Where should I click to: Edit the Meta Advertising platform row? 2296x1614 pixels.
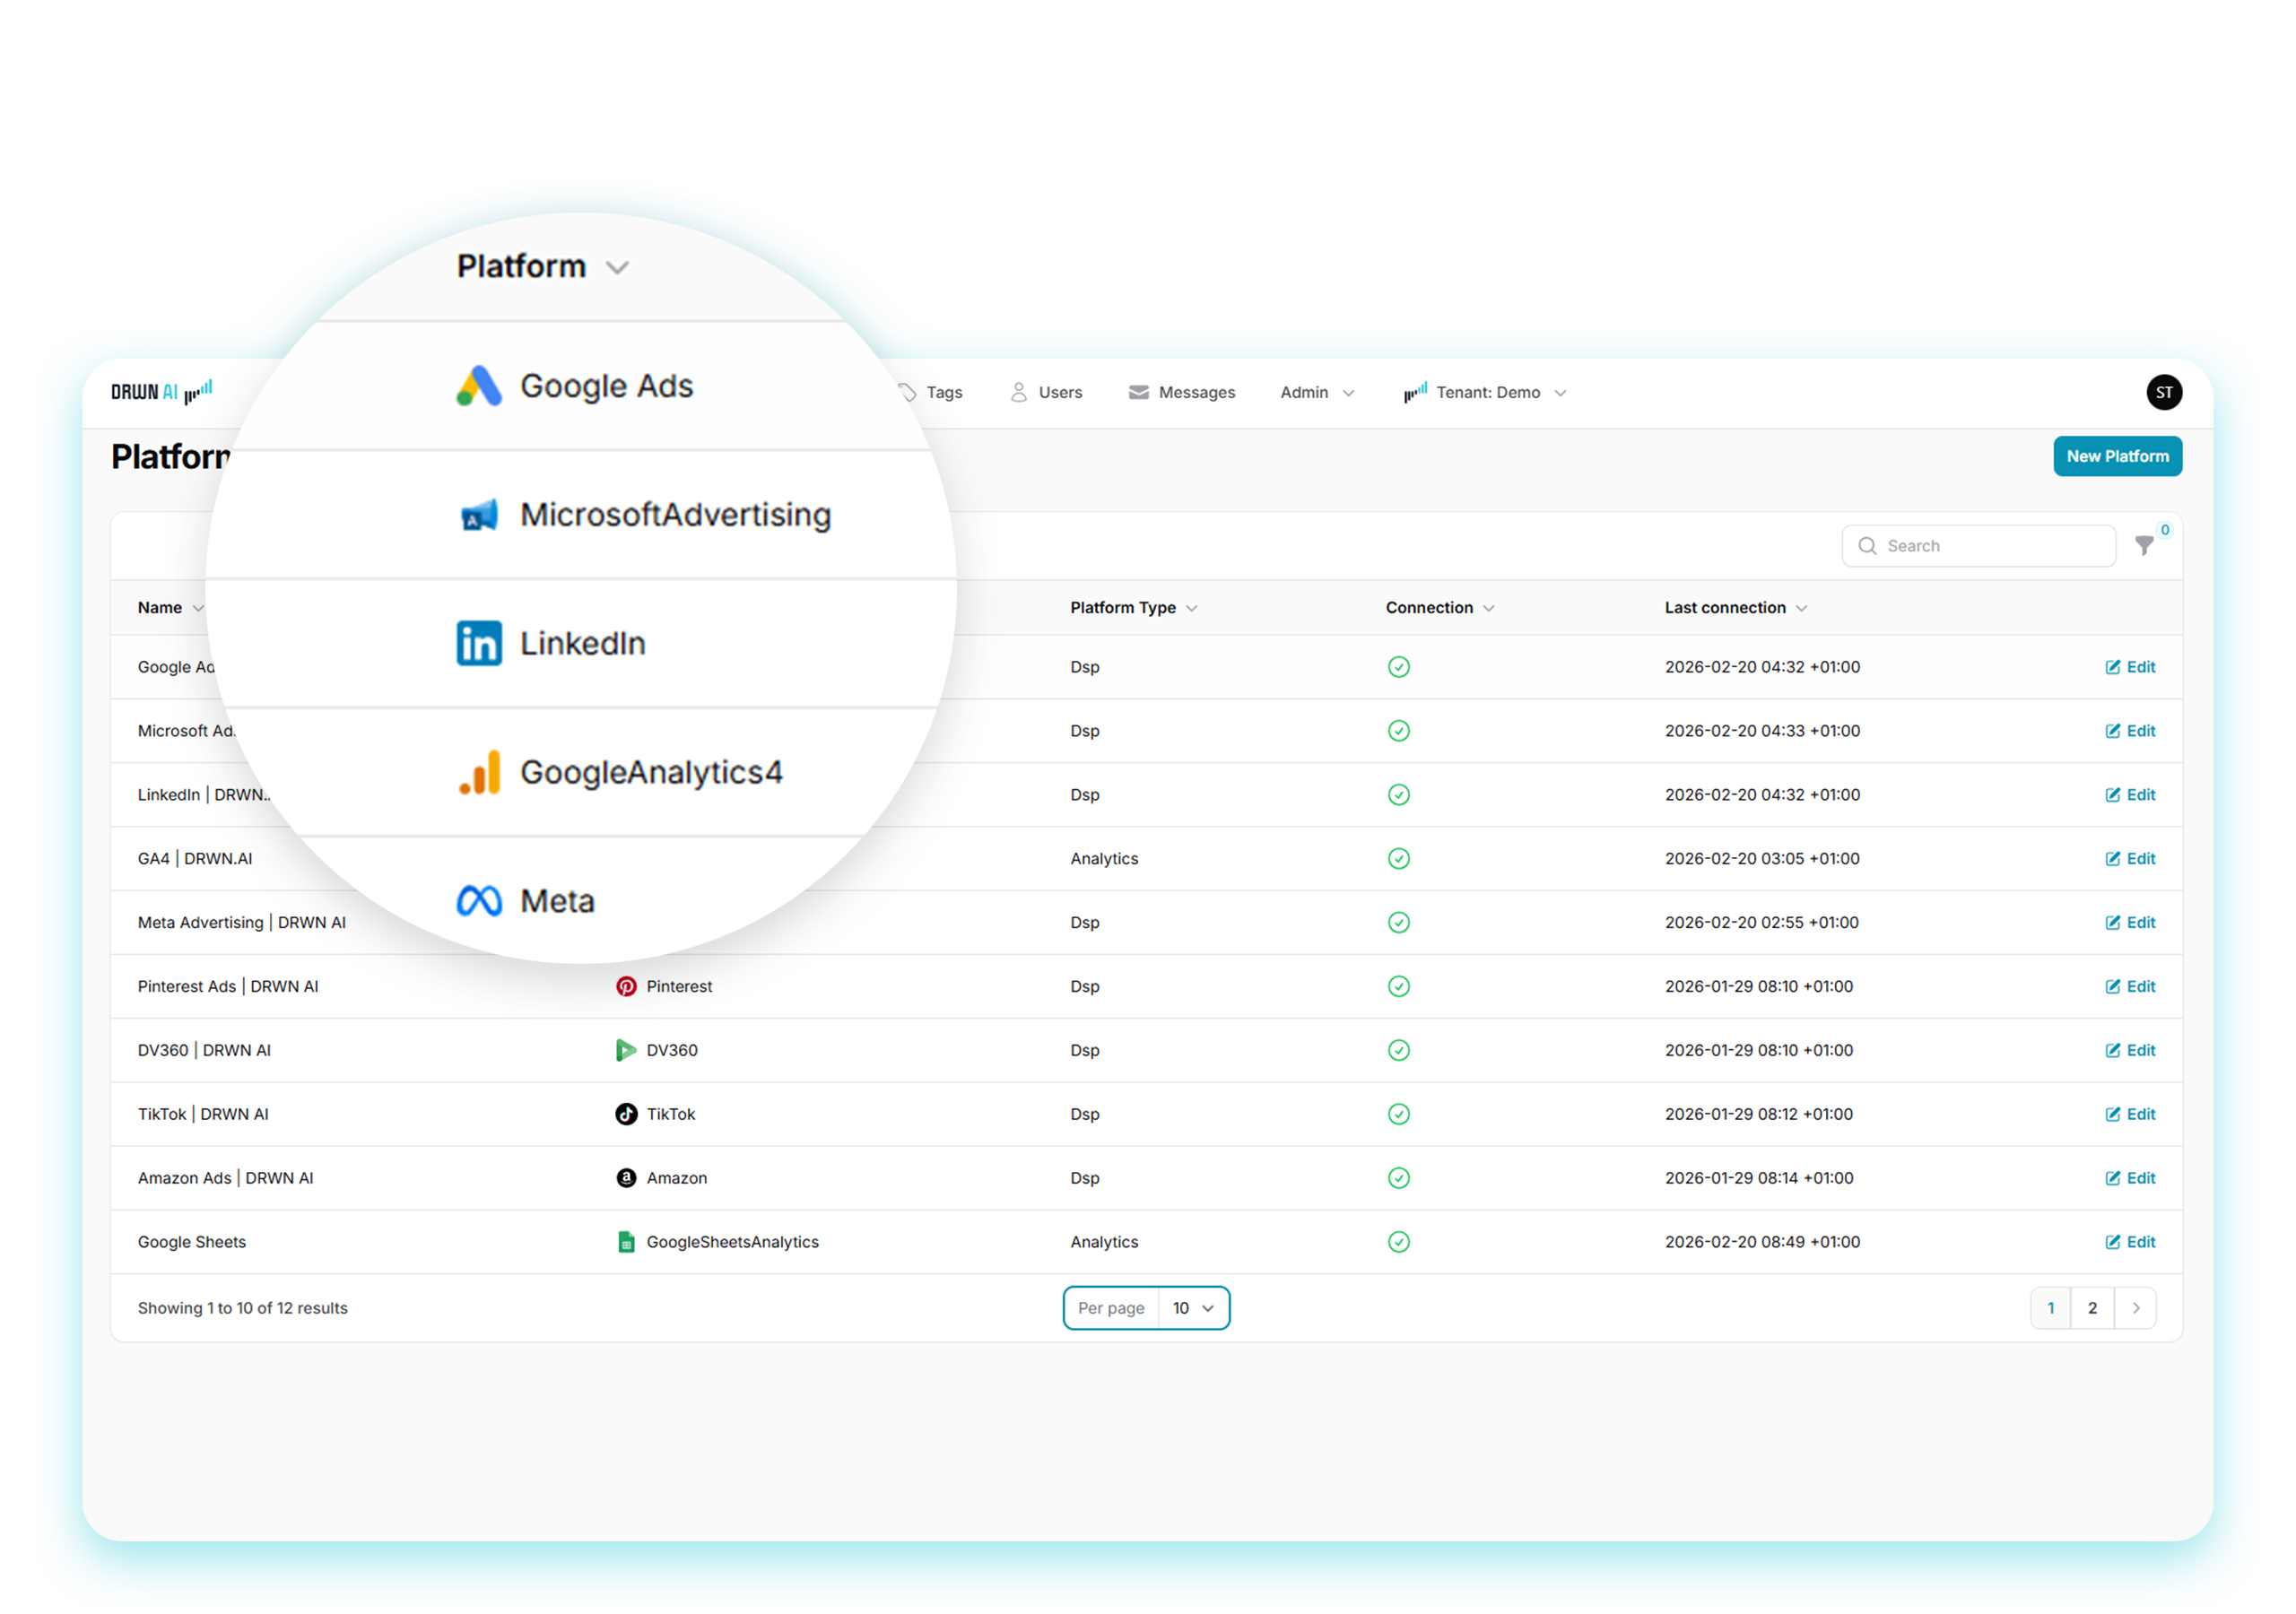(x=2130, y=922)
